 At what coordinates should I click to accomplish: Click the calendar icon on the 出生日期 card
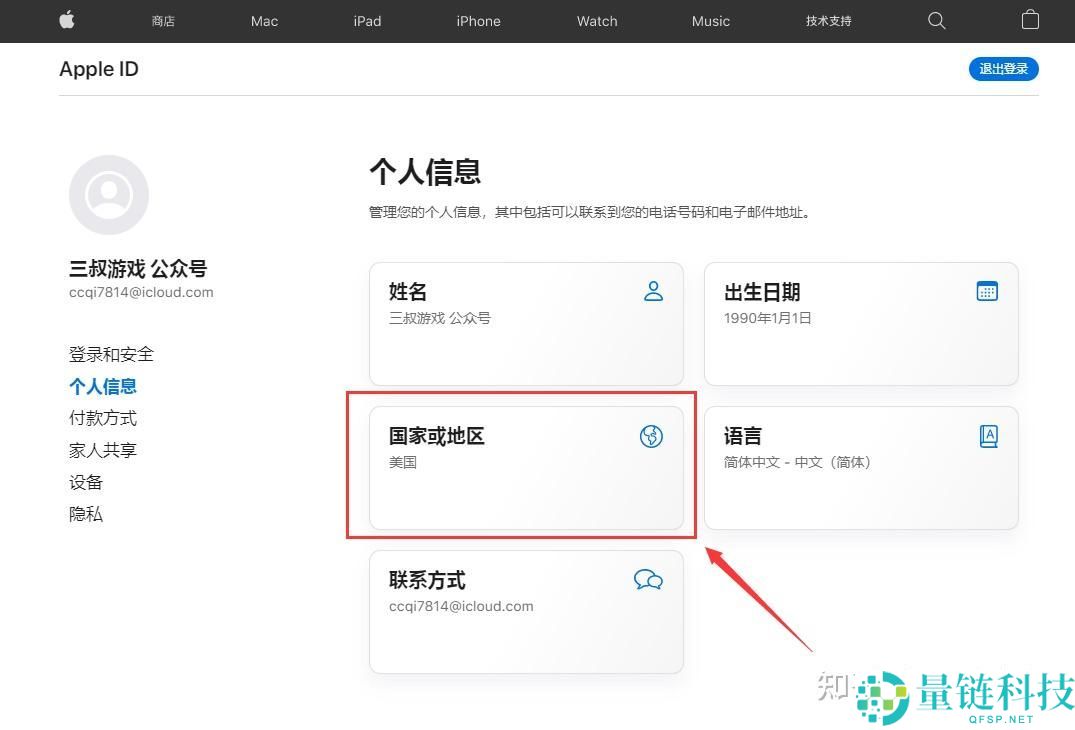coord(987,291)
